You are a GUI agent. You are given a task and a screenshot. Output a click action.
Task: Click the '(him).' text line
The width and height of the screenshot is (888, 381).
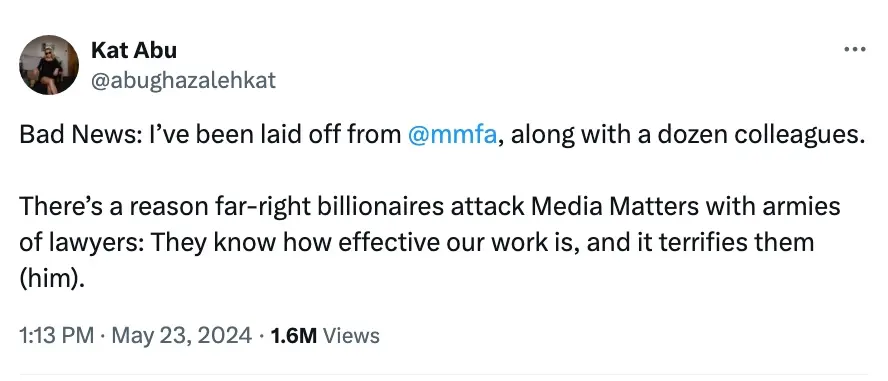coord(52,279)
